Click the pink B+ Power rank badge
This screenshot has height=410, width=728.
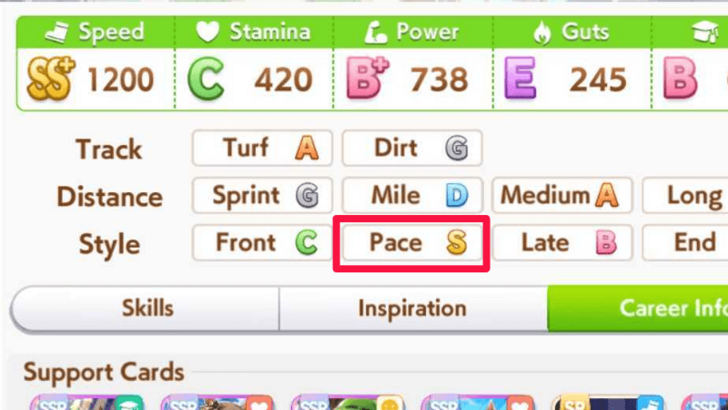[x=368, y=78]
